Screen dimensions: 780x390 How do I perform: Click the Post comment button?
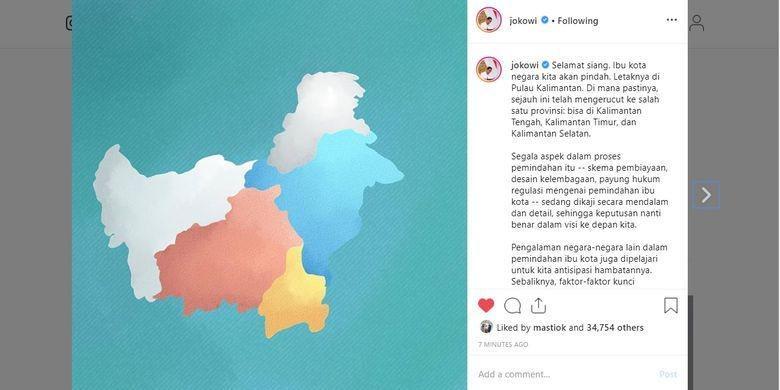(668, 374)
